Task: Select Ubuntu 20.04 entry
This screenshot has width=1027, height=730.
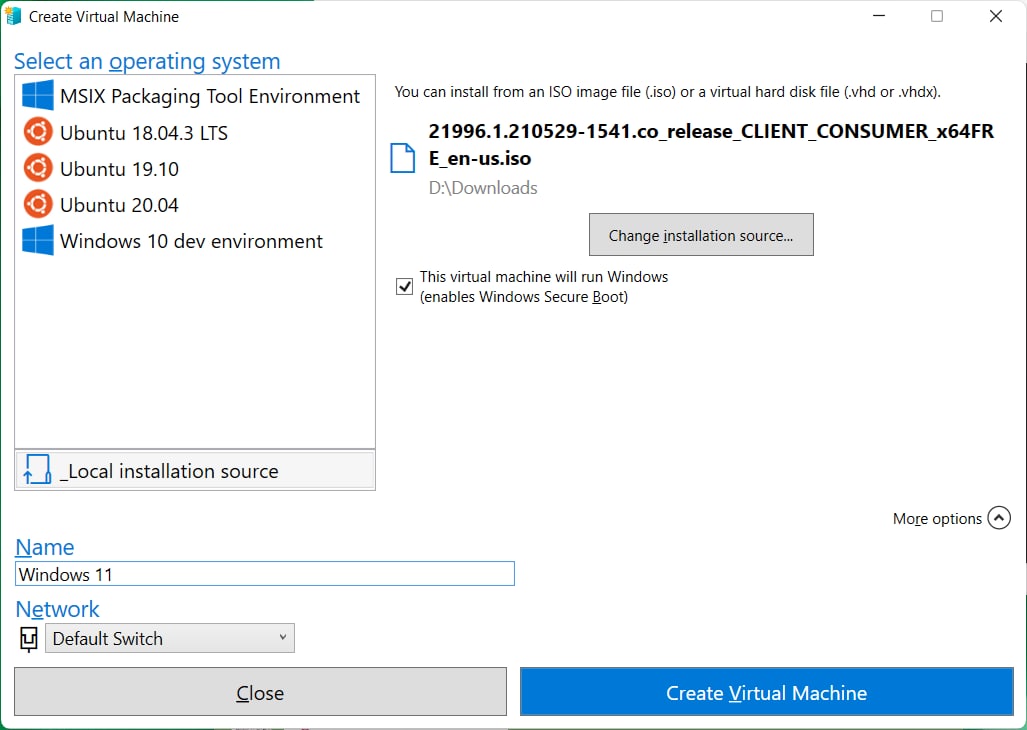Action: (195, 204)
